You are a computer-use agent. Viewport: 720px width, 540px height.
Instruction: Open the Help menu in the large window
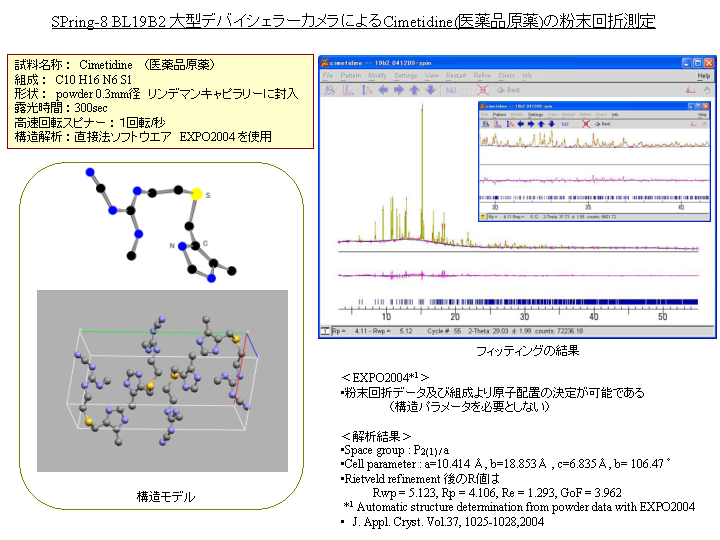703,75
